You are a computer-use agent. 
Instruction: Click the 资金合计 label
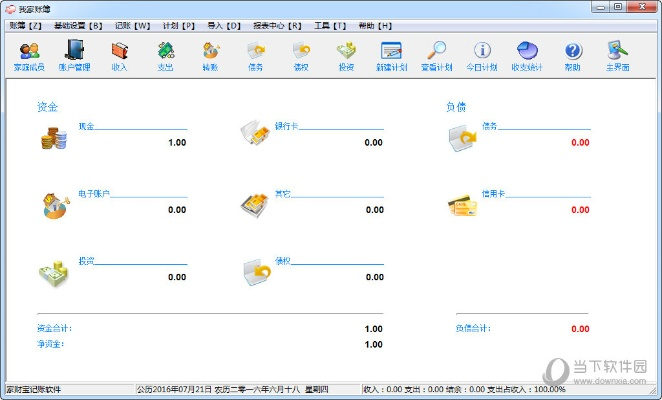coord(54,328)
